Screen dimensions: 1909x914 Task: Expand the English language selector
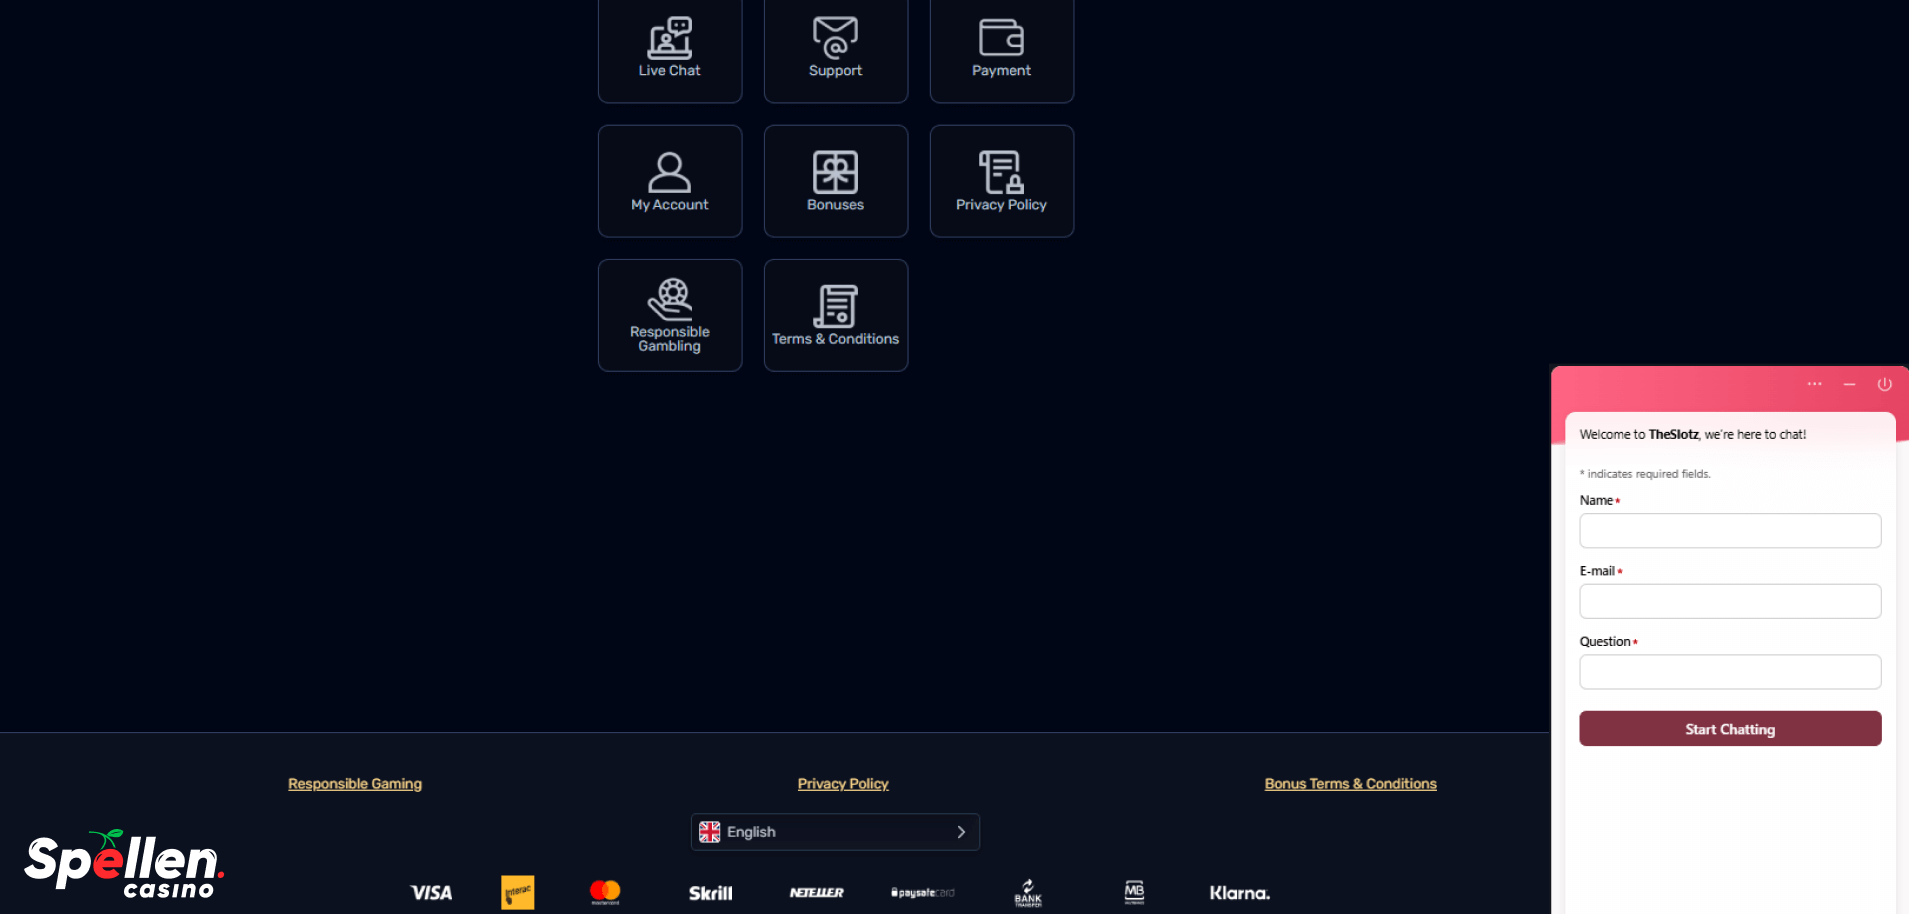tap(834, 832)
